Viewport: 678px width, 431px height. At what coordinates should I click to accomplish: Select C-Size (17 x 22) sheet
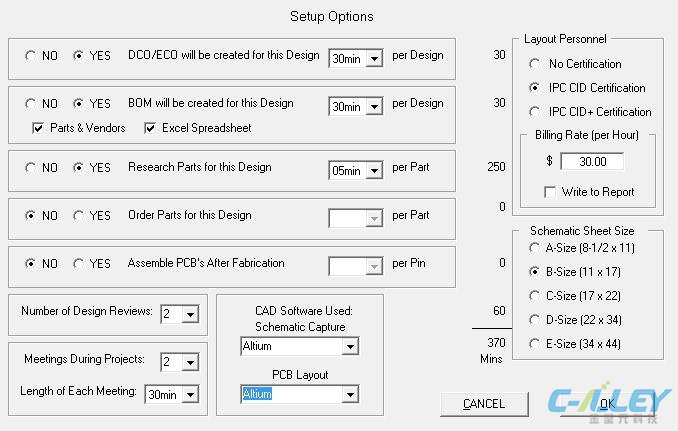tap(535, 295)
